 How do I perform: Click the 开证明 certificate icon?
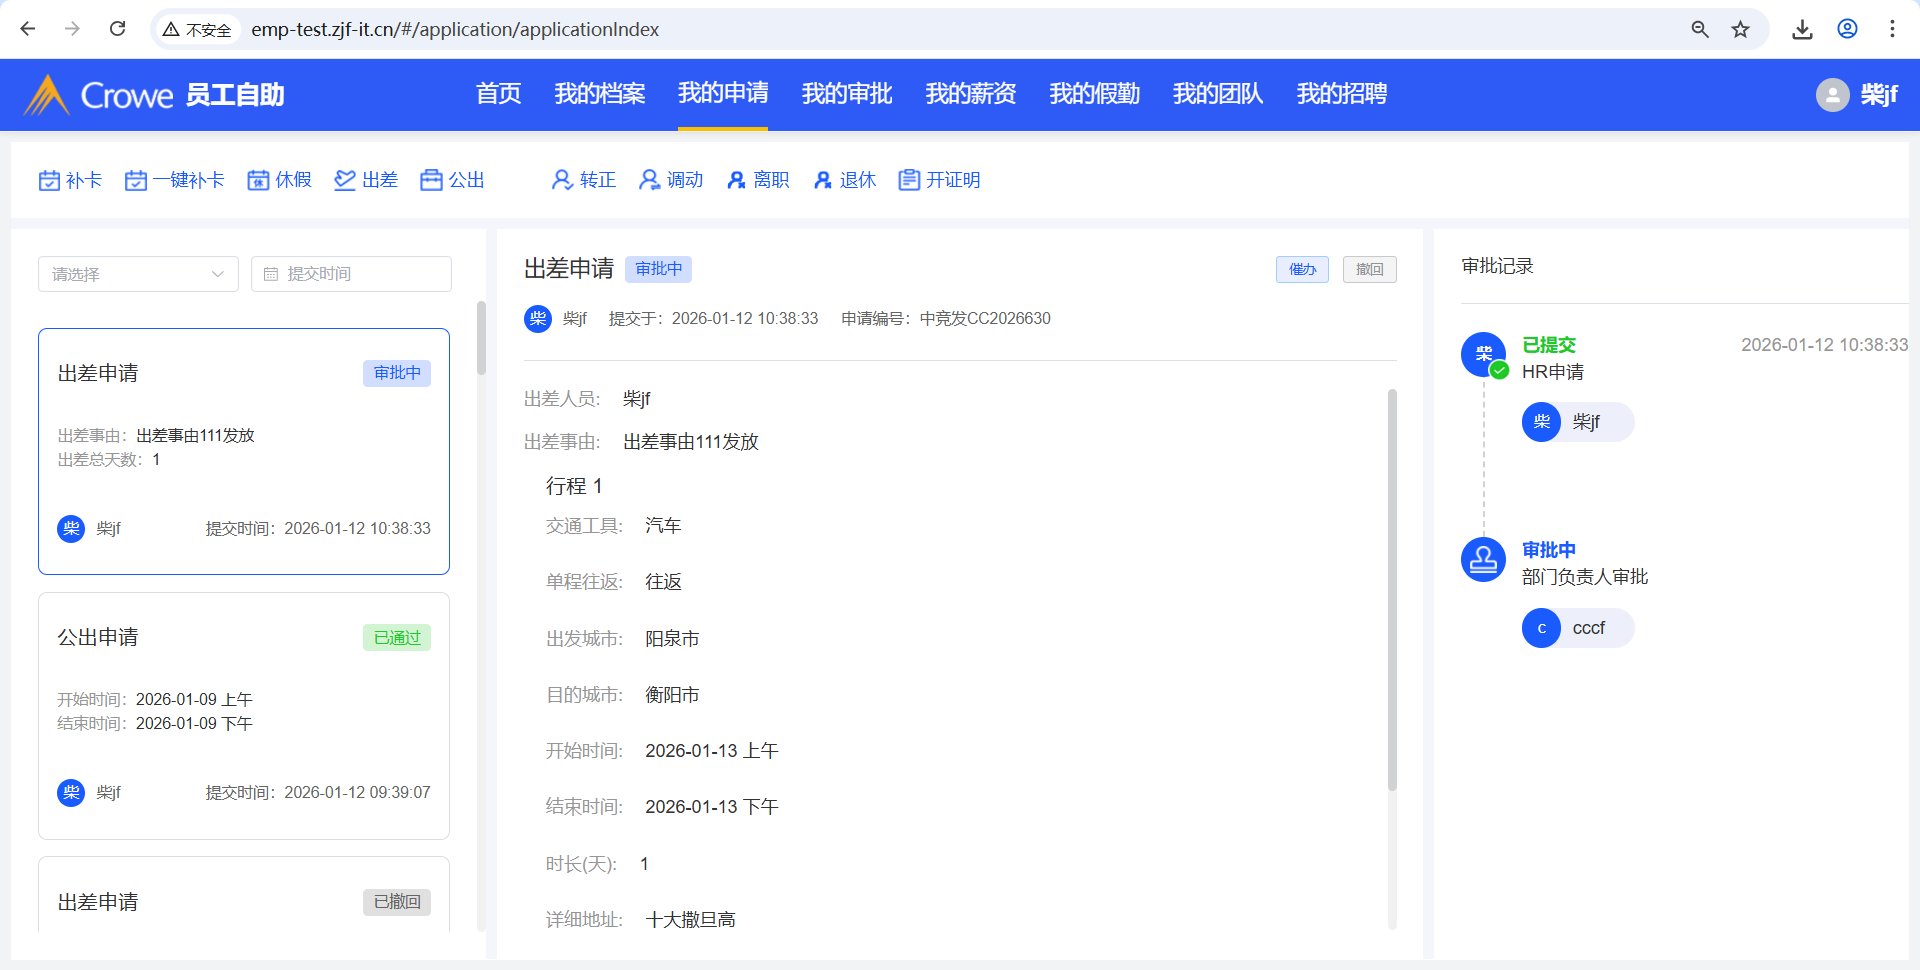[x=909, y=180]
